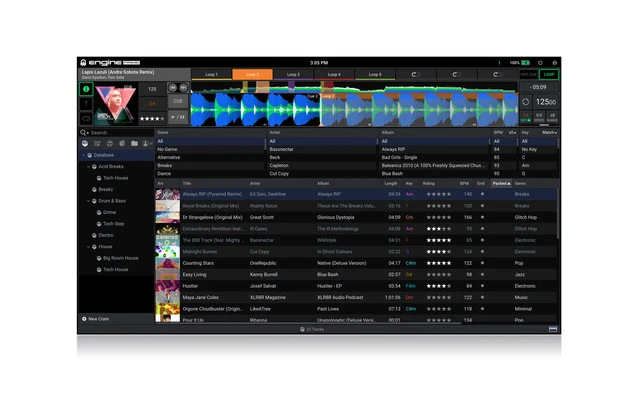Viewport: 640px width, 400px height.
Task: Select the Electro crate
Action: click(106, 235)
